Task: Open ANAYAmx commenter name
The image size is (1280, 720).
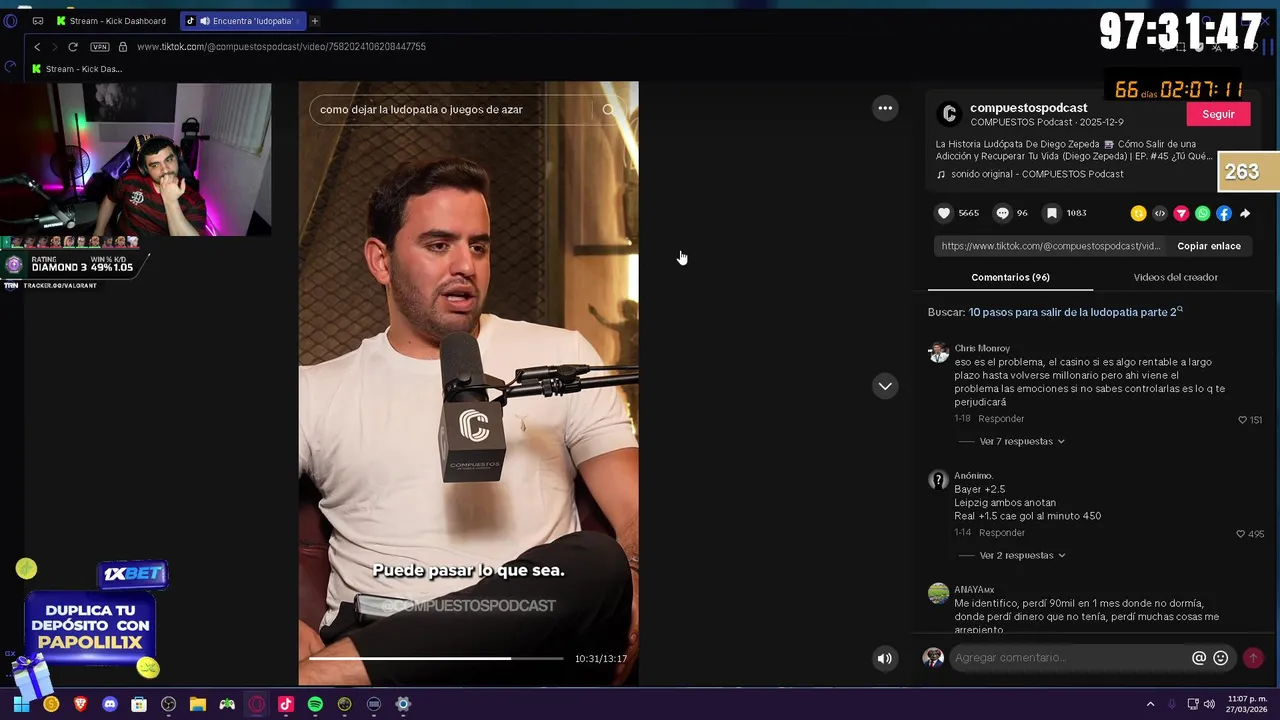Action: click(974, 590)
